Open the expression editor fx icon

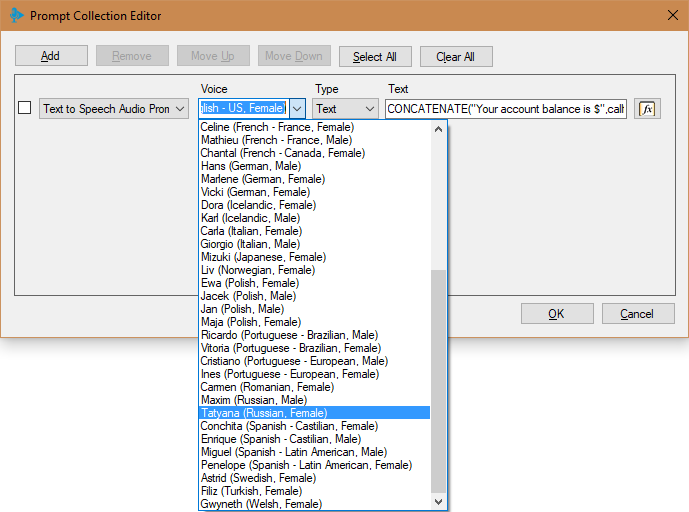point(647,109)
